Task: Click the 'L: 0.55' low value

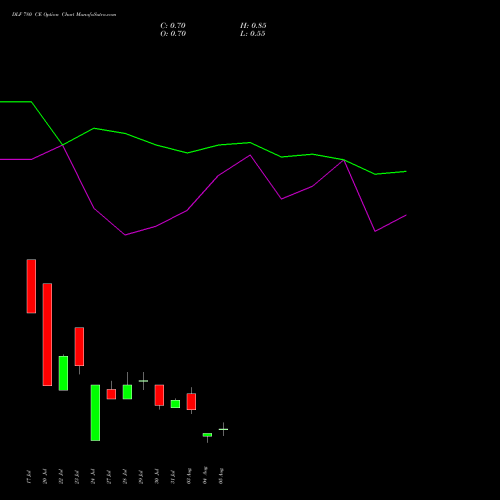Action: point(253,34)
